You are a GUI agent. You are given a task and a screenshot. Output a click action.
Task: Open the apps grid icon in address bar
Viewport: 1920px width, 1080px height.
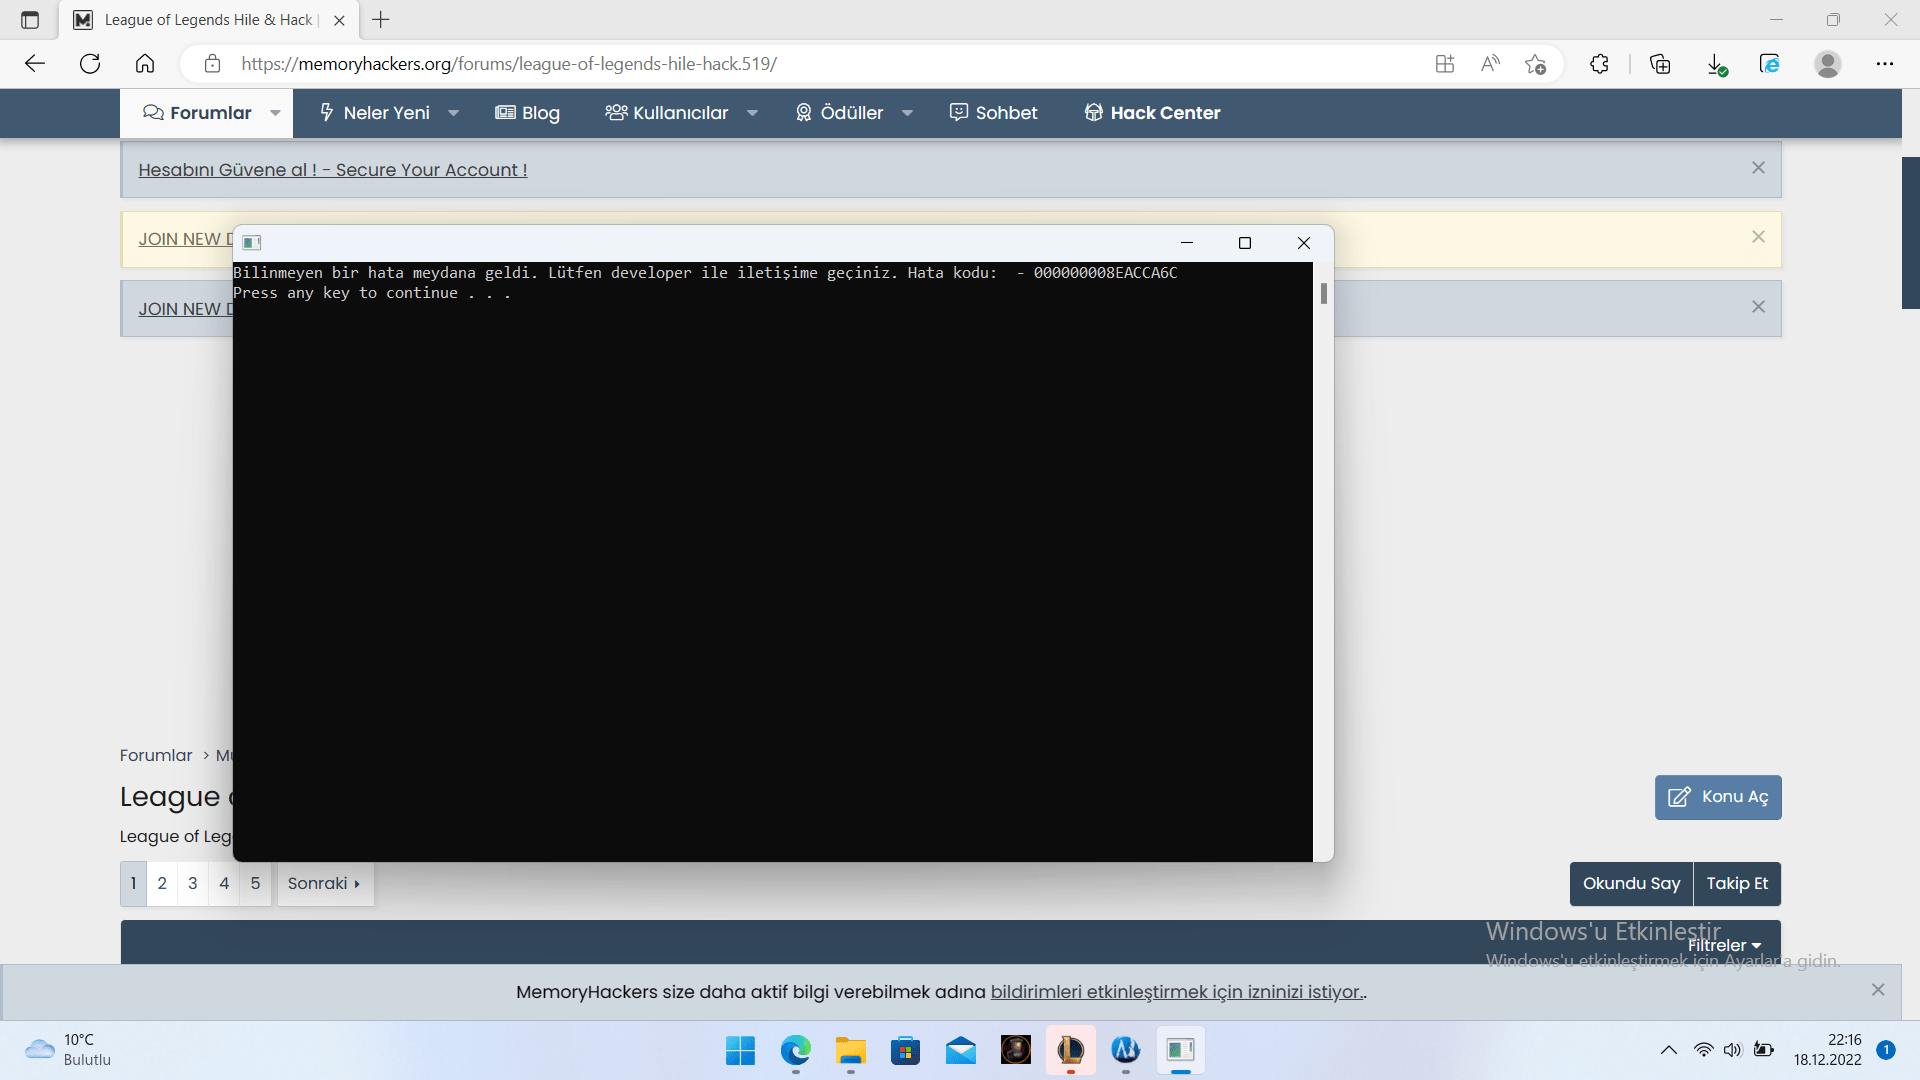[x=1444, y=64]
